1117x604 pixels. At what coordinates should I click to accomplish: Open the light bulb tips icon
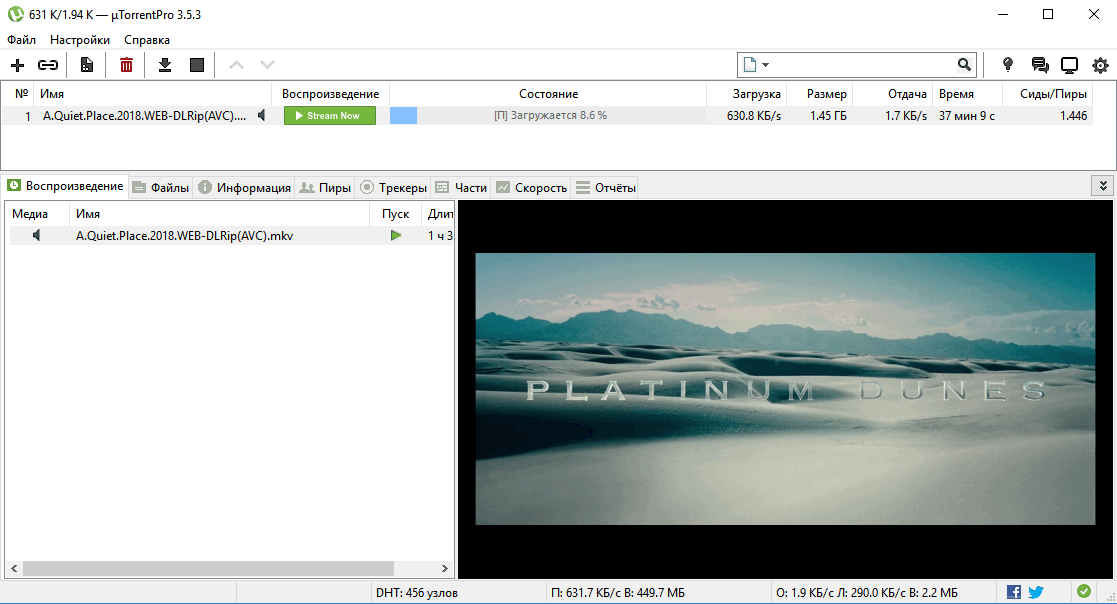point(1007,65)
